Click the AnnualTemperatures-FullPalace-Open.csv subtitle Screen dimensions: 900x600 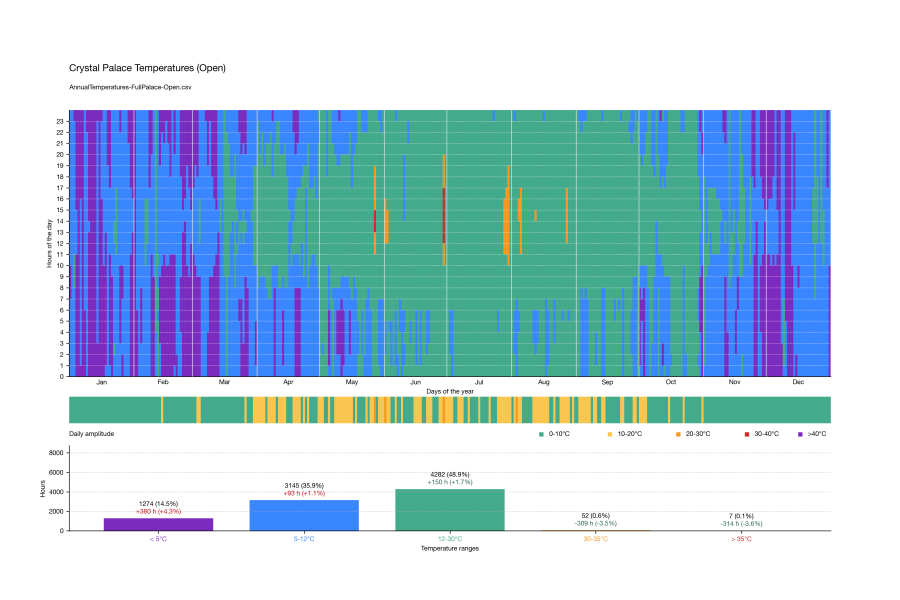tap(130, 87)
